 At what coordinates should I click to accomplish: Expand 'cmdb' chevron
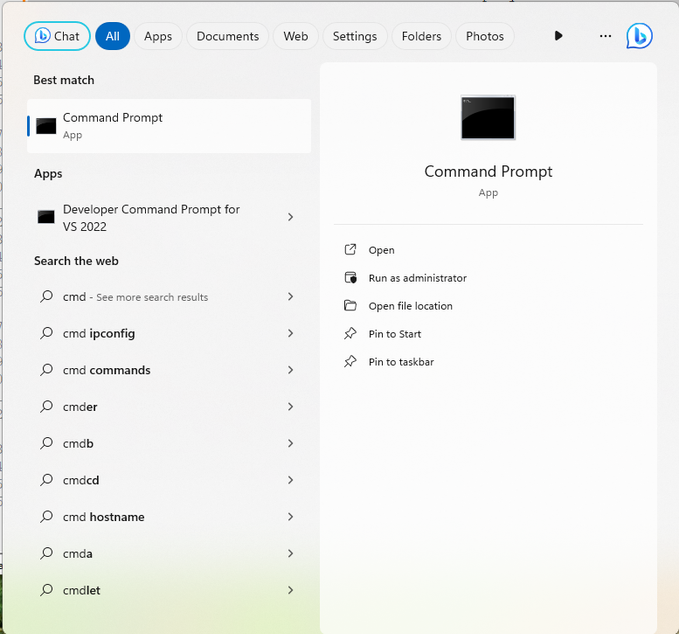tap(291, 443)
